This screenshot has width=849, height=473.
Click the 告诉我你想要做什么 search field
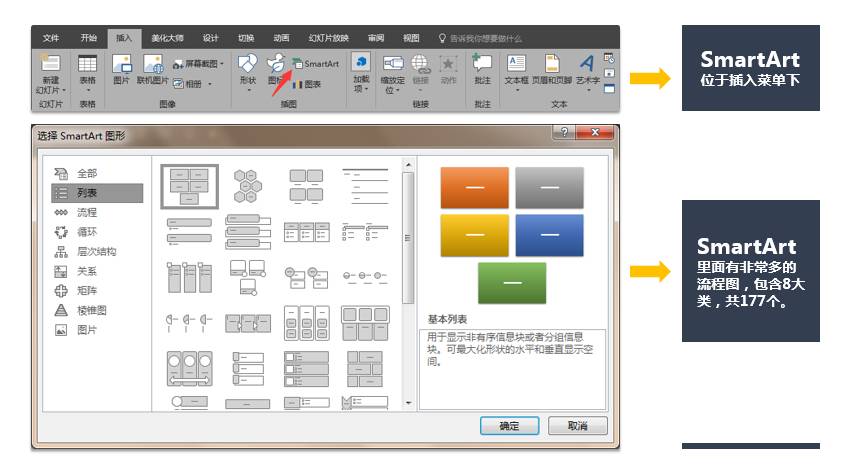click(x=480, y=38)
